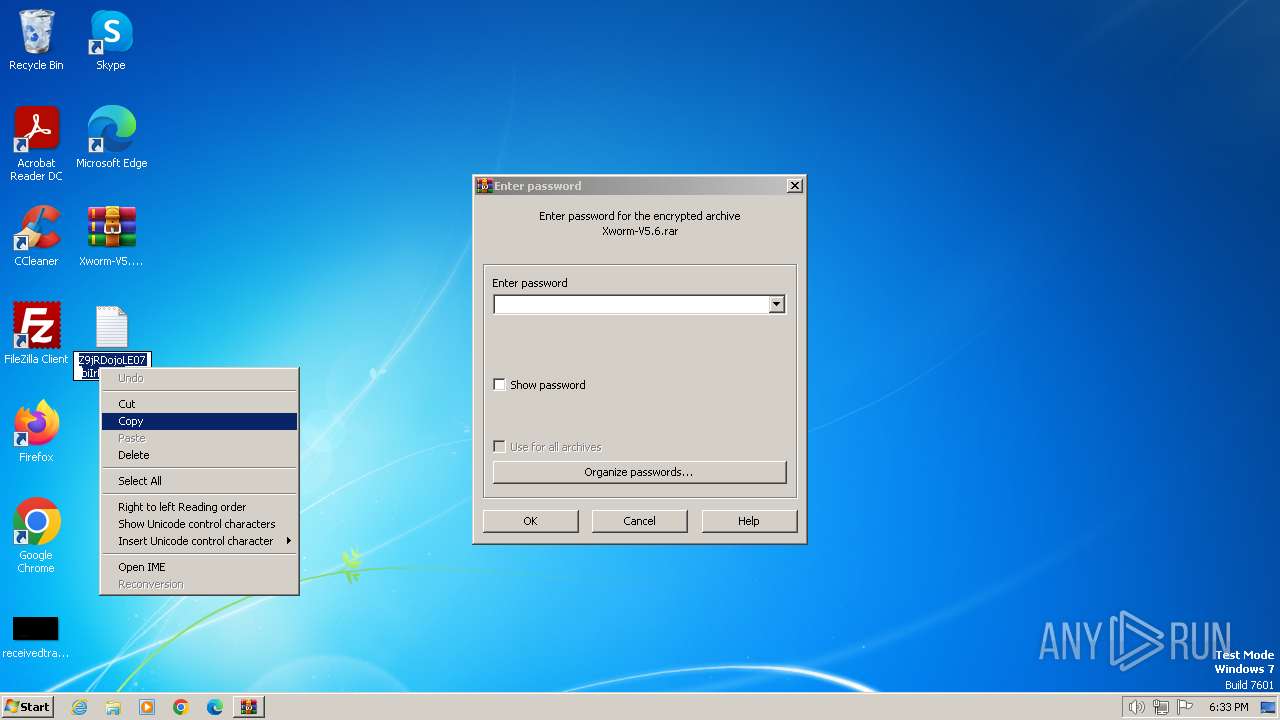1280x720 pixels.
Task: Launch Internet Explorer from the taskbar
Action: [80, 707]
